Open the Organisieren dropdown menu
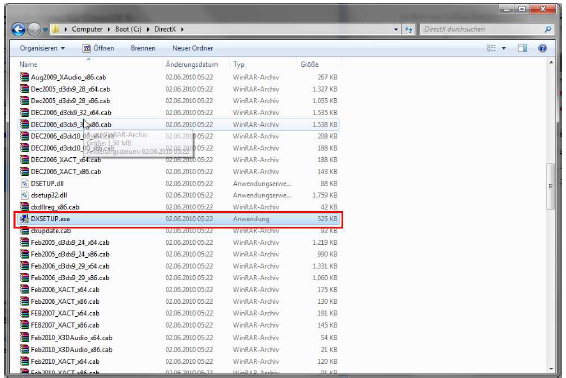 [x=42, y=48]
